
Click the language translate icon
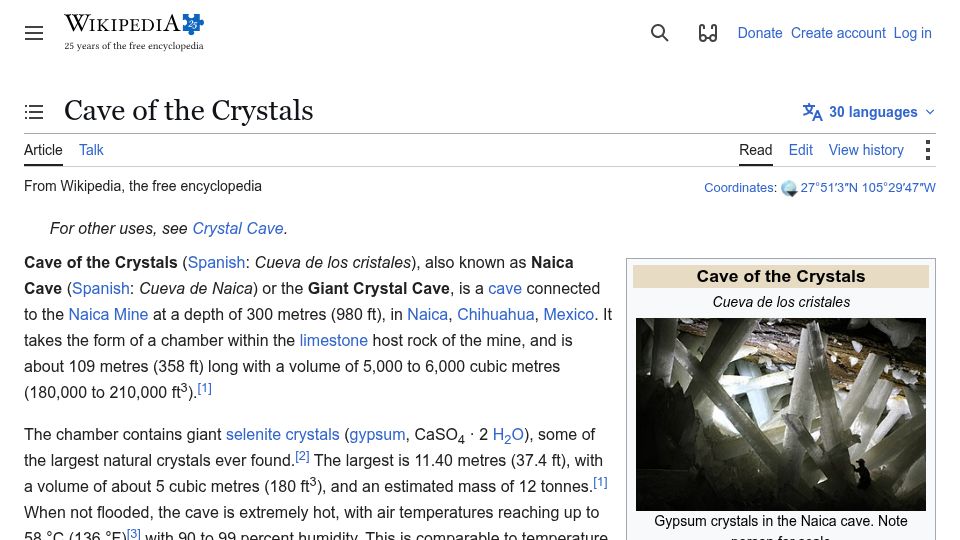click(812, 112)
